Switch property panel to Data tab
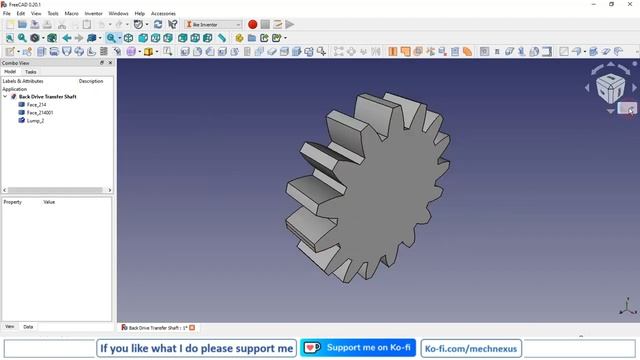This screenshot has width=640, height=360. click(28, 327)
